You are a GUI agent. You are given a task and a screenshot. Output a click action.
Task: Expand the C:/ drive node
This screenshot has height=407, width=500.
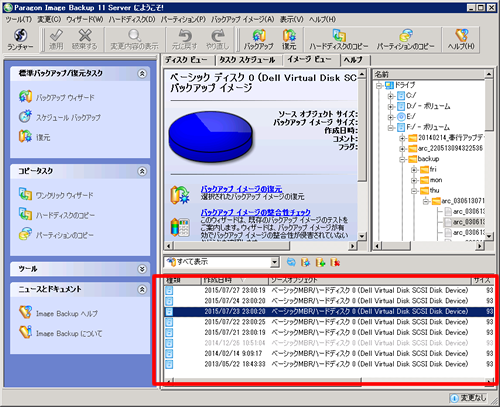coord(391,96)
